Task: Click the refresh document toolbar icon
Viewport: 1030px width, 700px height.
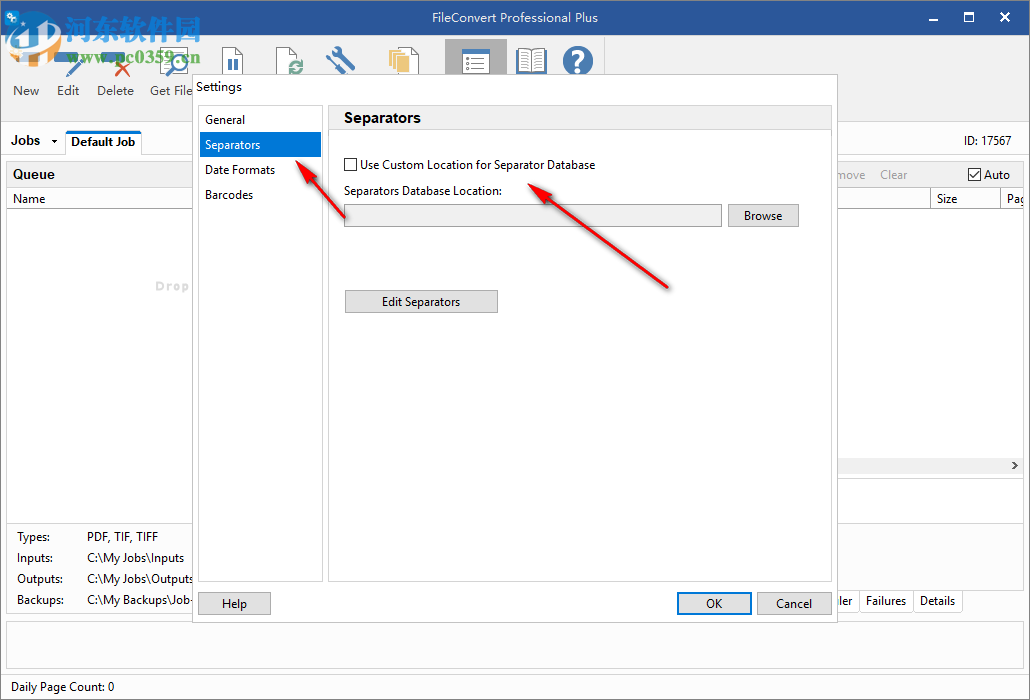Action: point(289,61)
